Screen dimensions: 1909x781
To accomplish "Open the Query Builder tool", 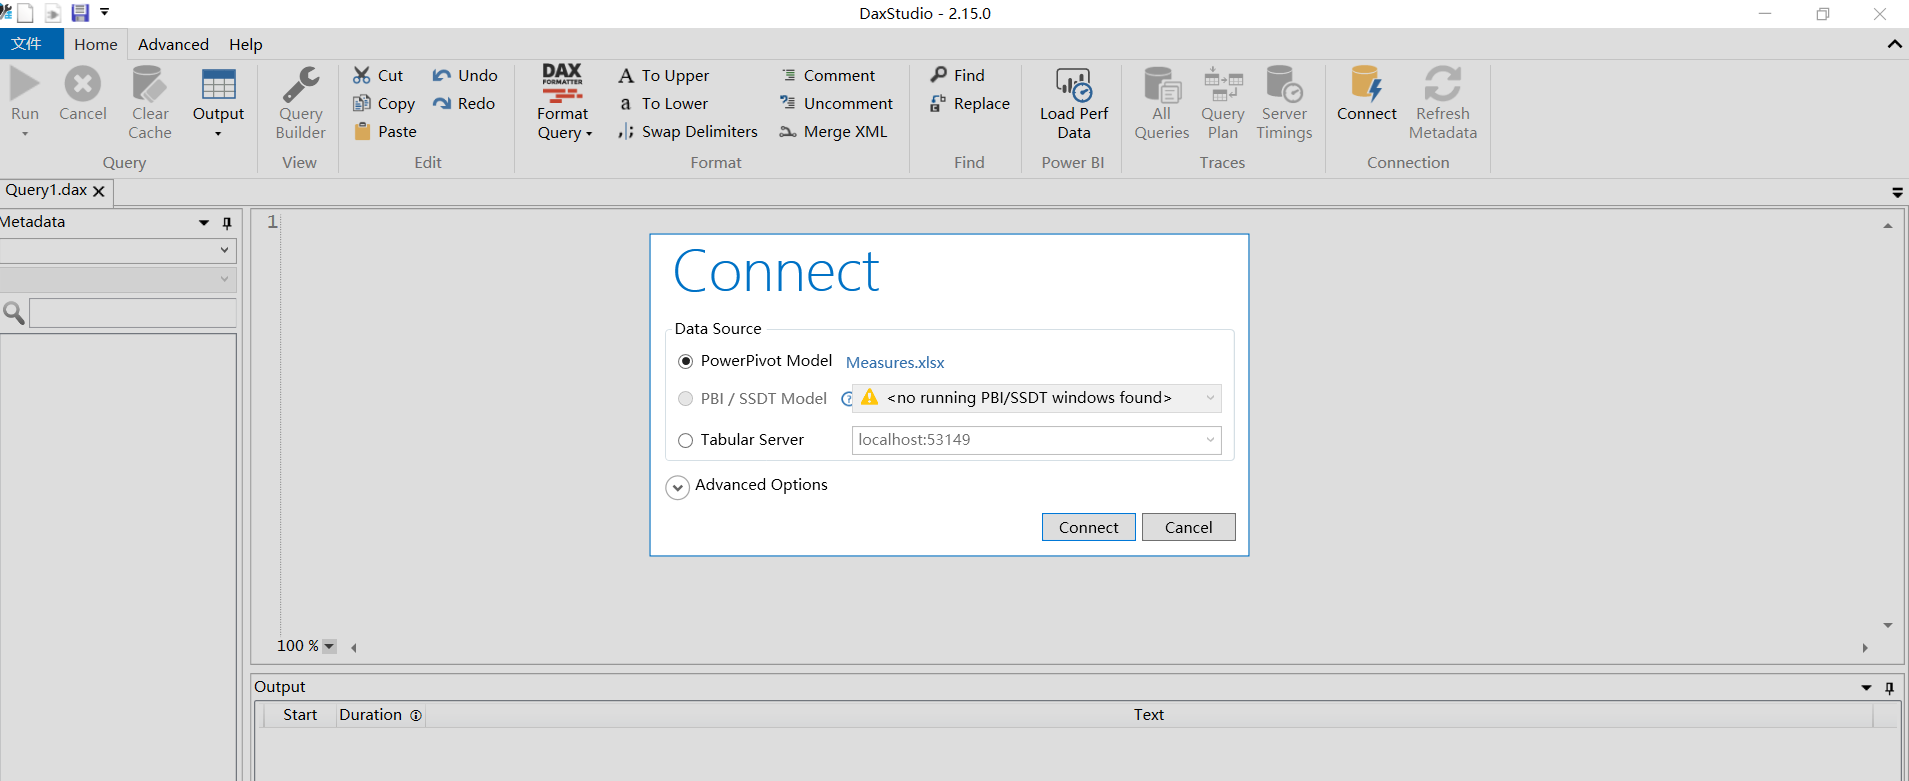I will (x=300, y=103).
